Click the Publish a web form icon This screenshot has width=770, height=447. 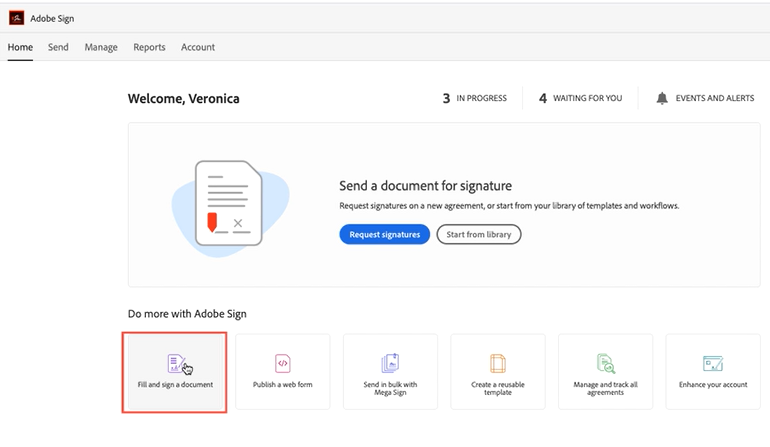(x=283, y=363)
